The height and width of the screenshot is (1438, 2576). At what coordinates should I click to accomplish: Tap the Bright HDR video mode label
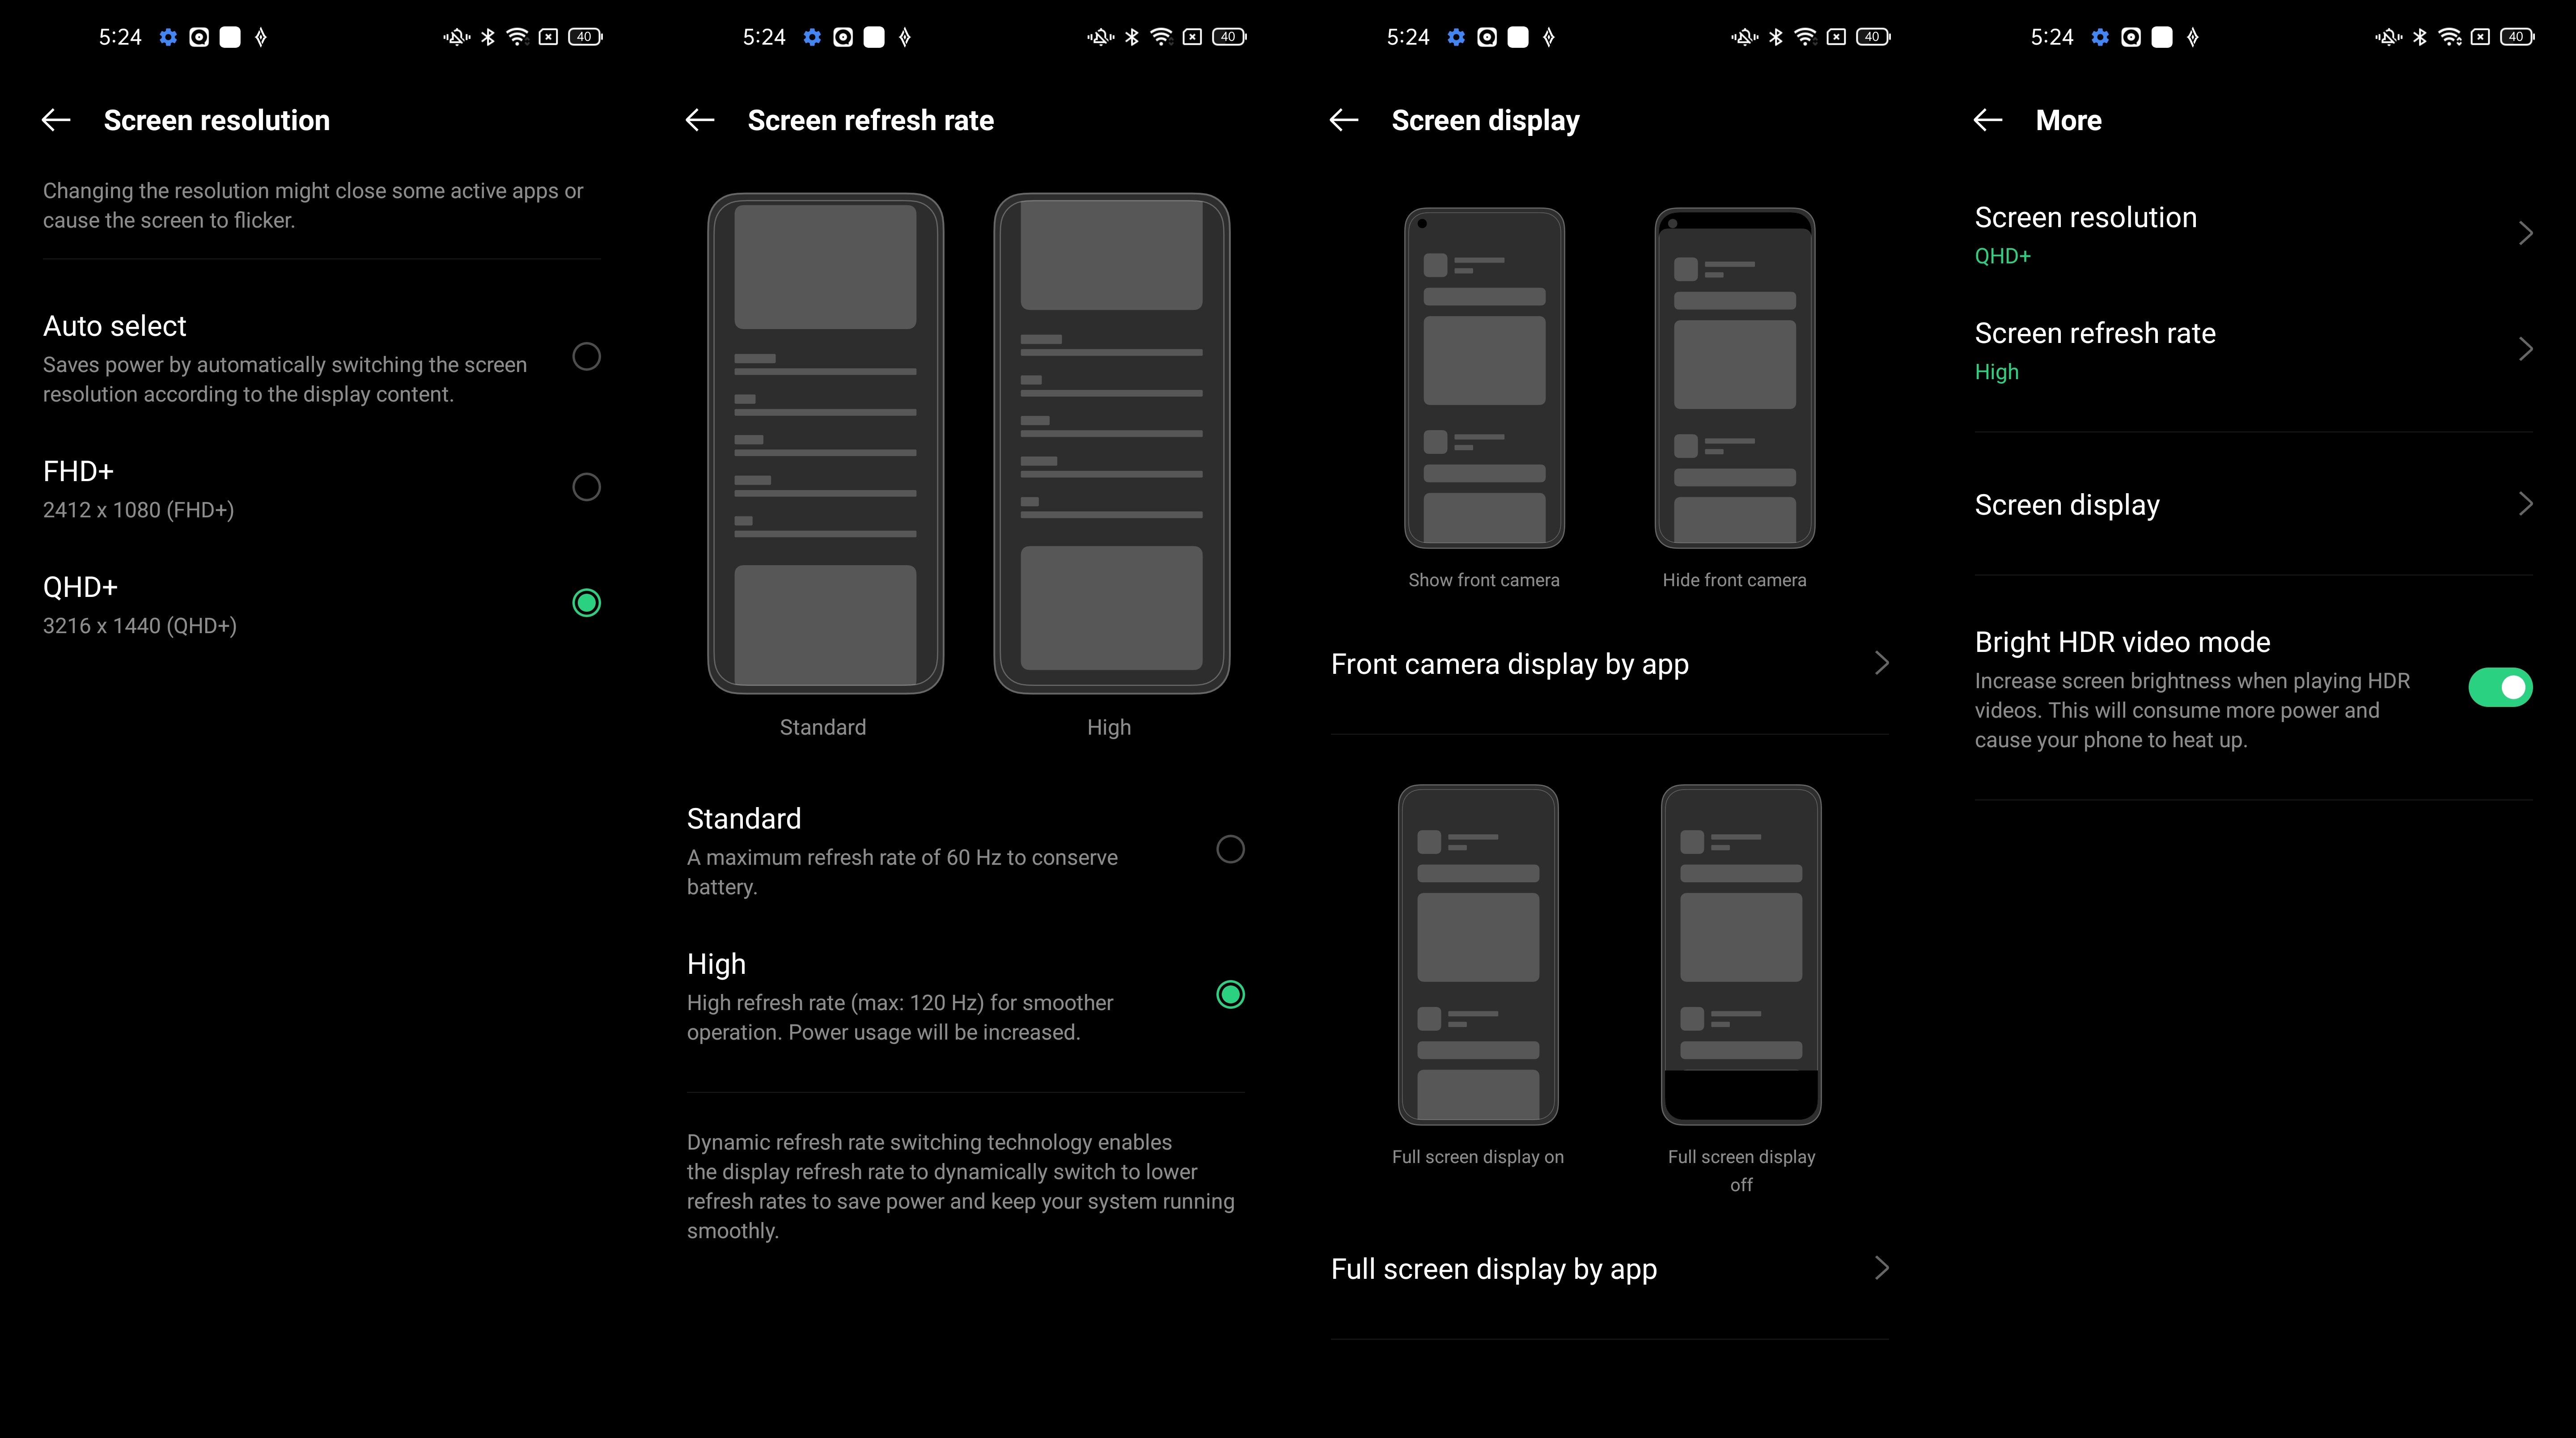2122,642
